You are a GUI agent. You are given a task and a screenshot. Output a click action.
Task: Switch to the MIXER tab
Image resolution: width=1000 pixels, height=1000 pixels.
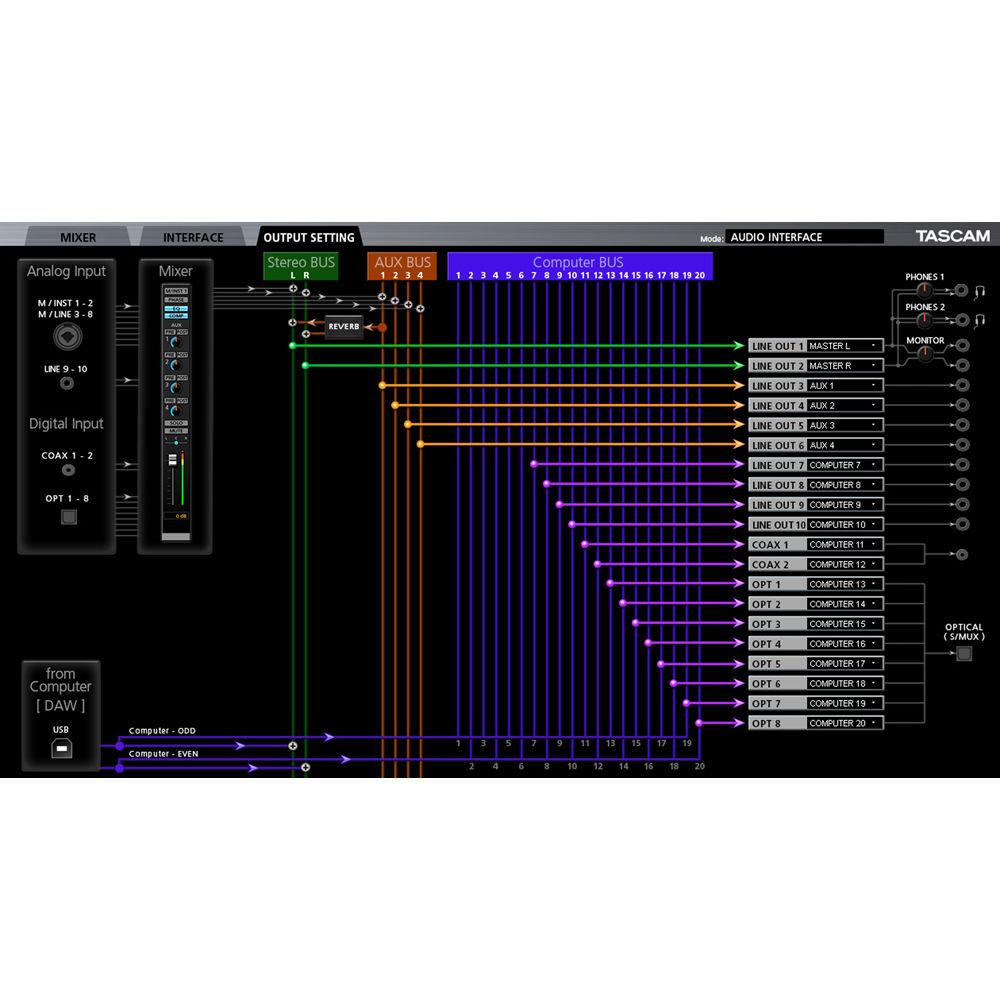[78, 238]
